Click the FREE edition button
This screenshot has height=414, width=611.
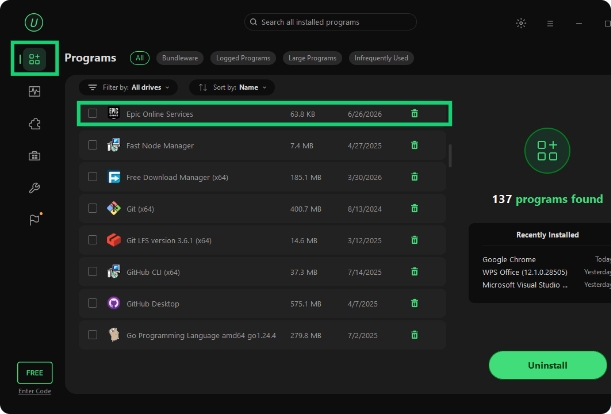(x=35, y=373)
